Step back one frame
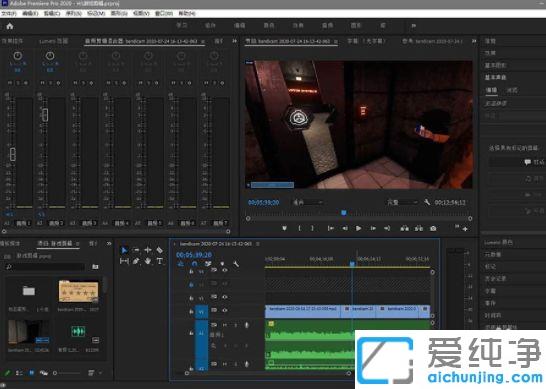Screen dimensions: 546x389 point(345,228)
